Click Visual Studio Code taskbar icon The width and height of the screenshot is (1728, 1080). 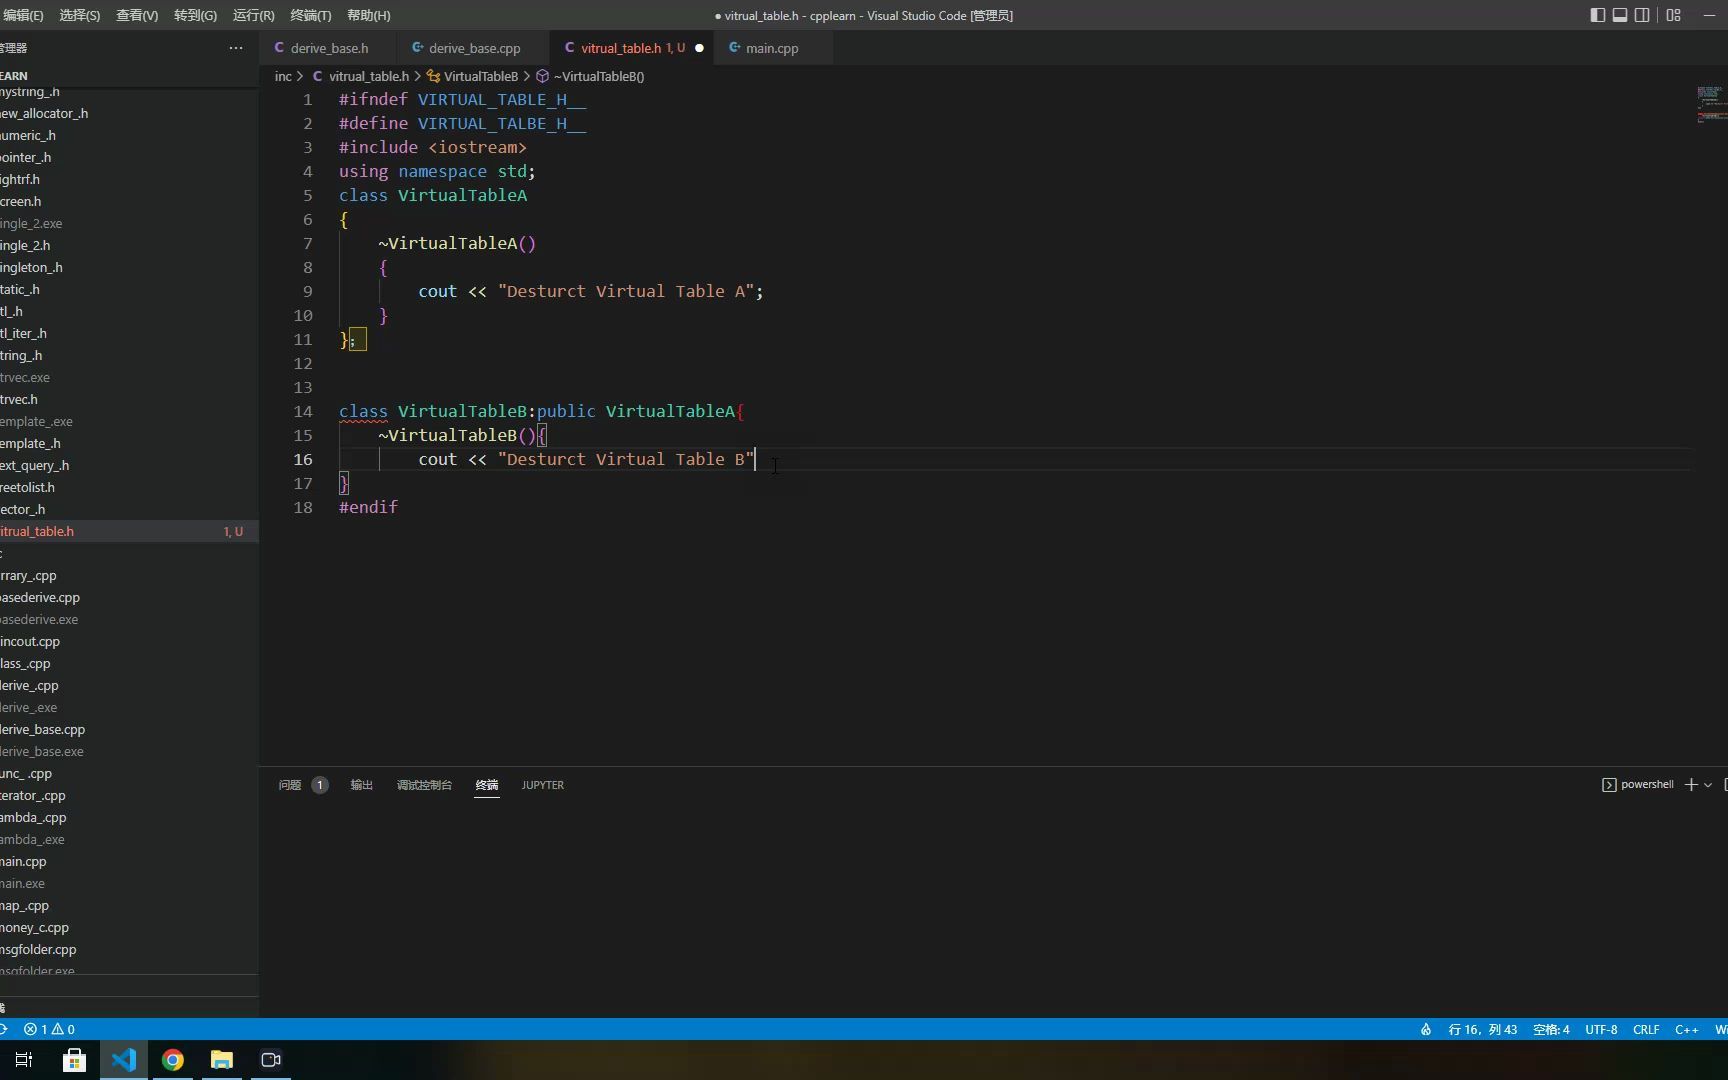click(x=124, y=1060)
